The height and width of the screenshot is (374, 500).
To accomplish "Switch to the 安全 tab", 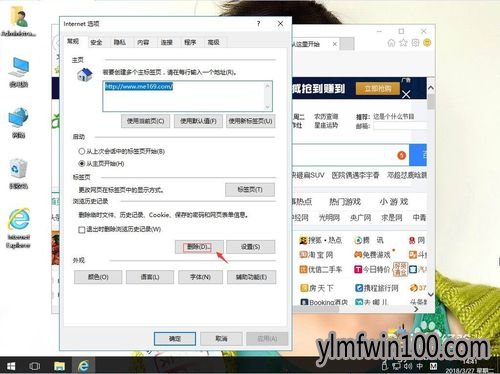I will [96, 42].
